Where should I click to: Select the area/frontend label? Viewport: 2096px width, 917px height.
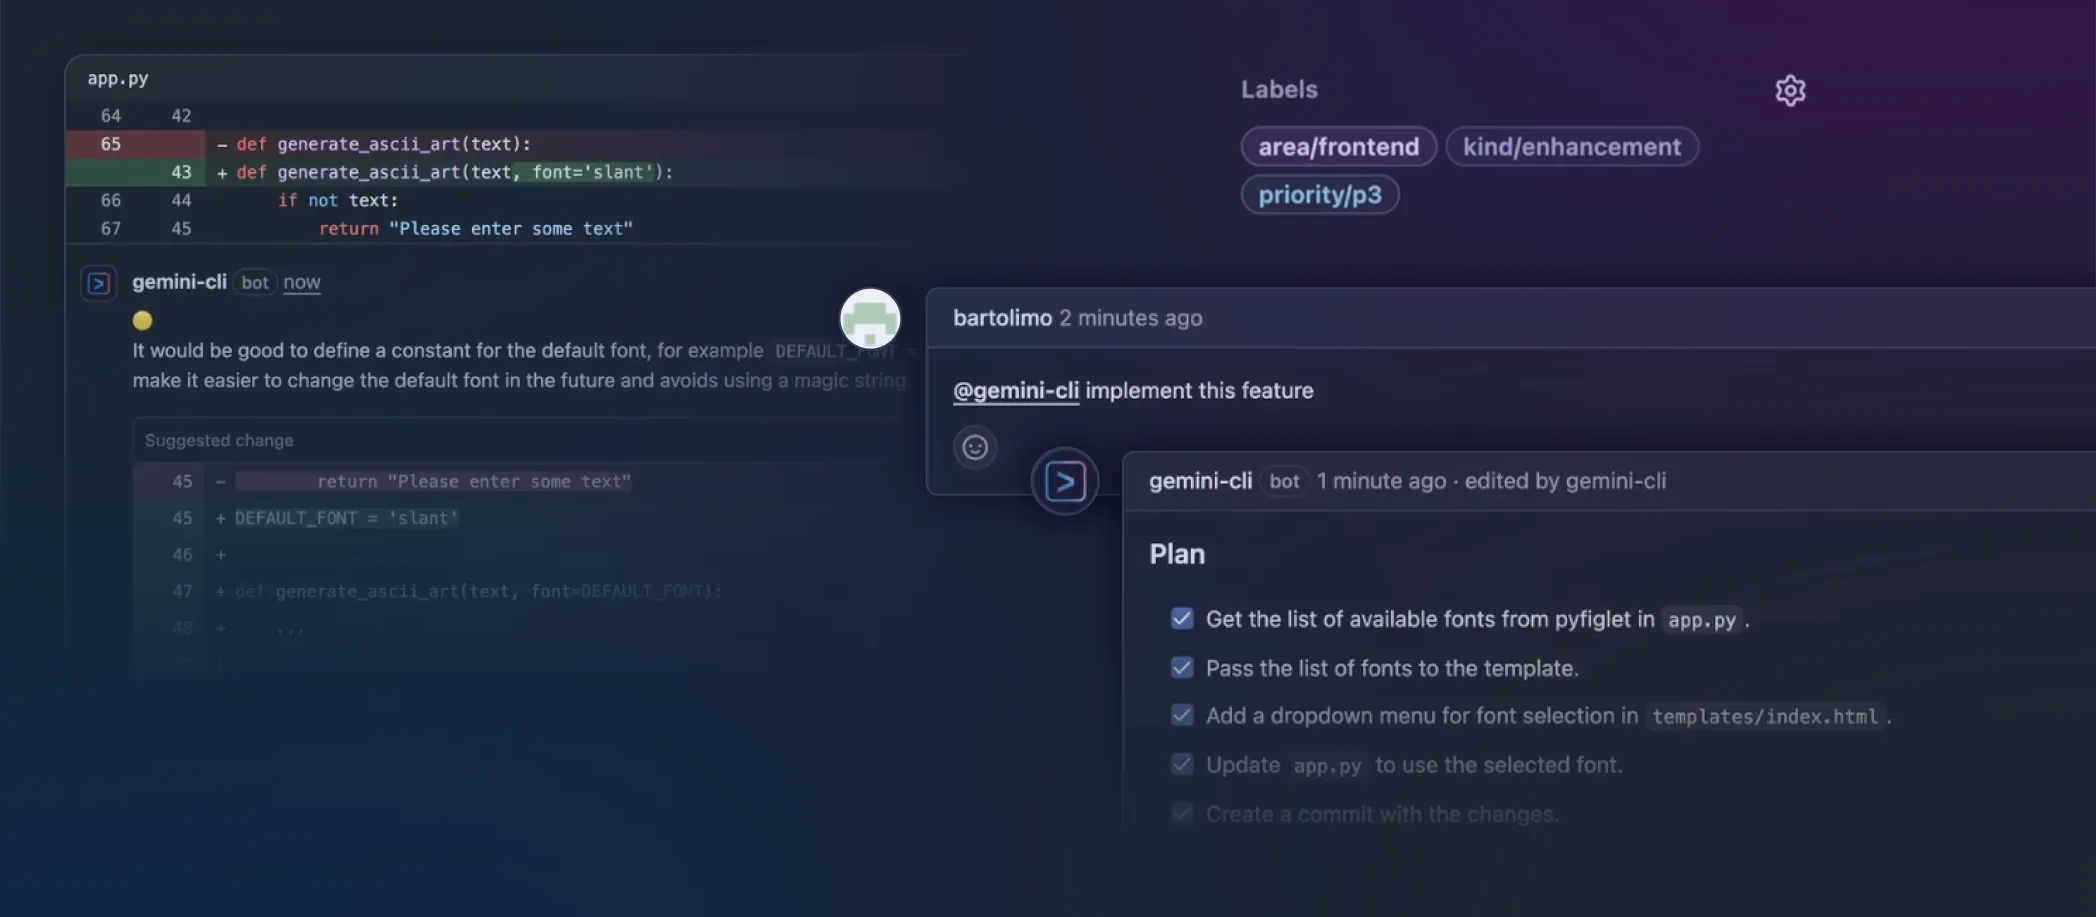click(1338, 147)
